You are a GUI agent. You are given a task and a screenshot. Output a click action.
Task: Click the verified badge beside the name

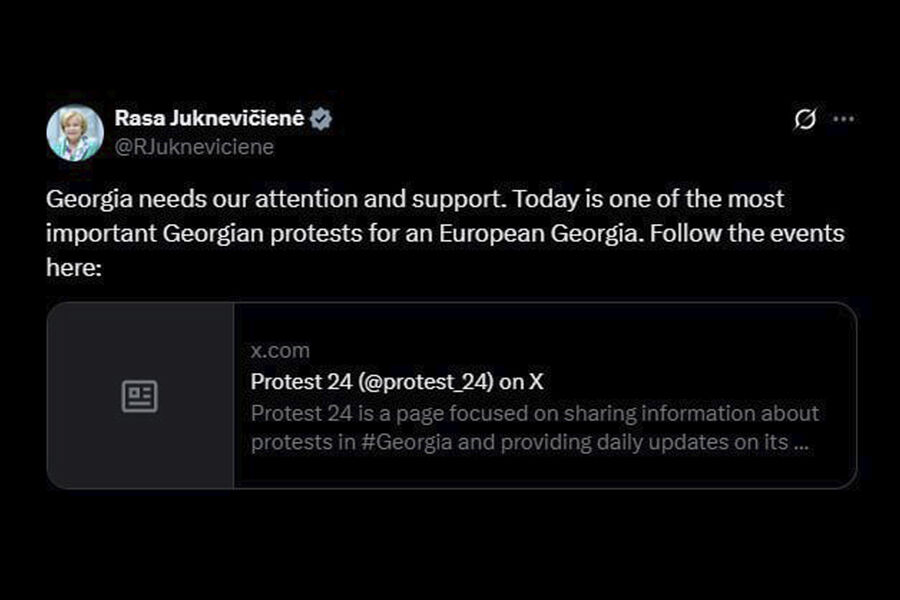[x=321, y=118]
